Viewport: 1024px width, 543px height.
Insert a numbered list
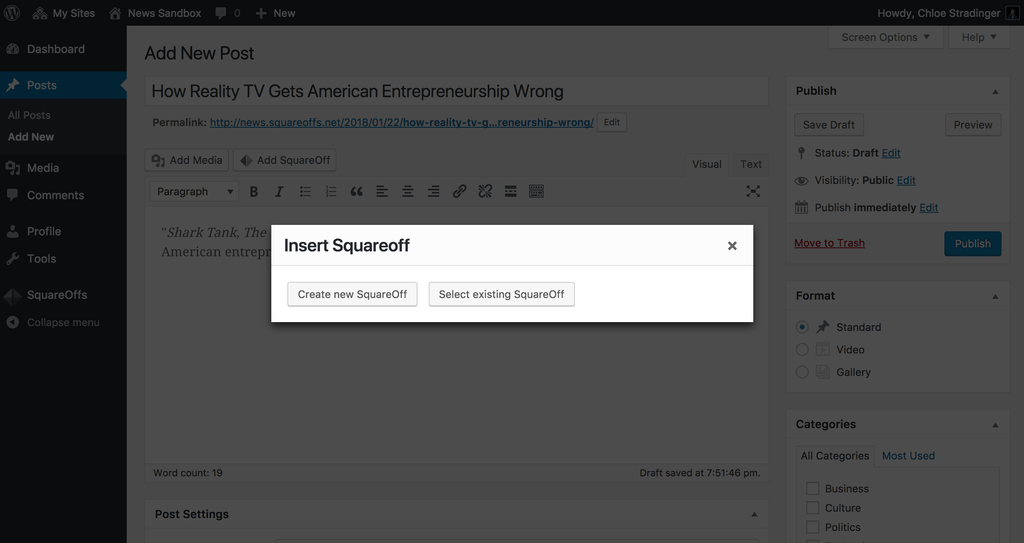[330, 191]
